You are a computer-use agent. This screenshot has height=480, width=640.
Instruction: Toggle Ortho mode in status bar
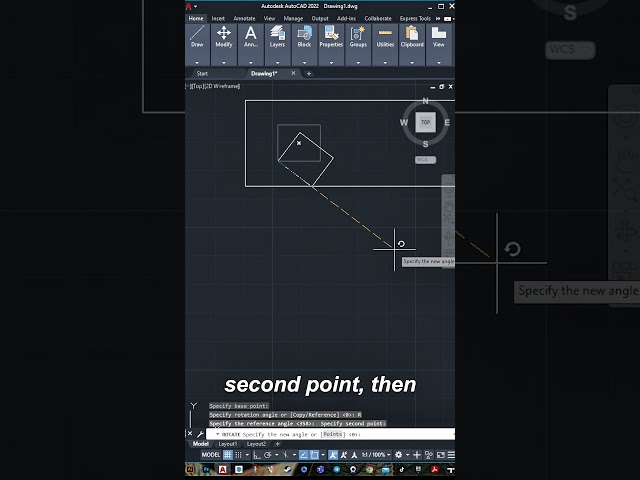coord(257,455)
